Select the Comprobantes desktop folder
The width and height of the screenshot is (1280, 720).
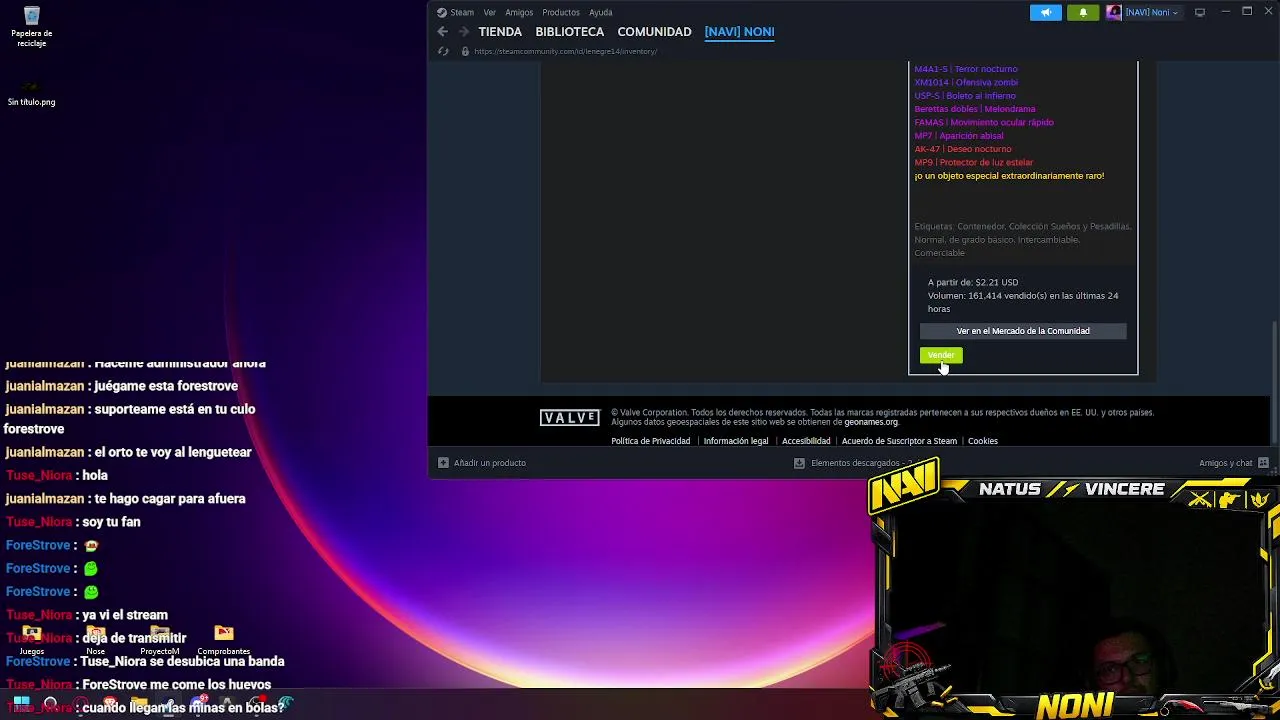tap(224, 639)
